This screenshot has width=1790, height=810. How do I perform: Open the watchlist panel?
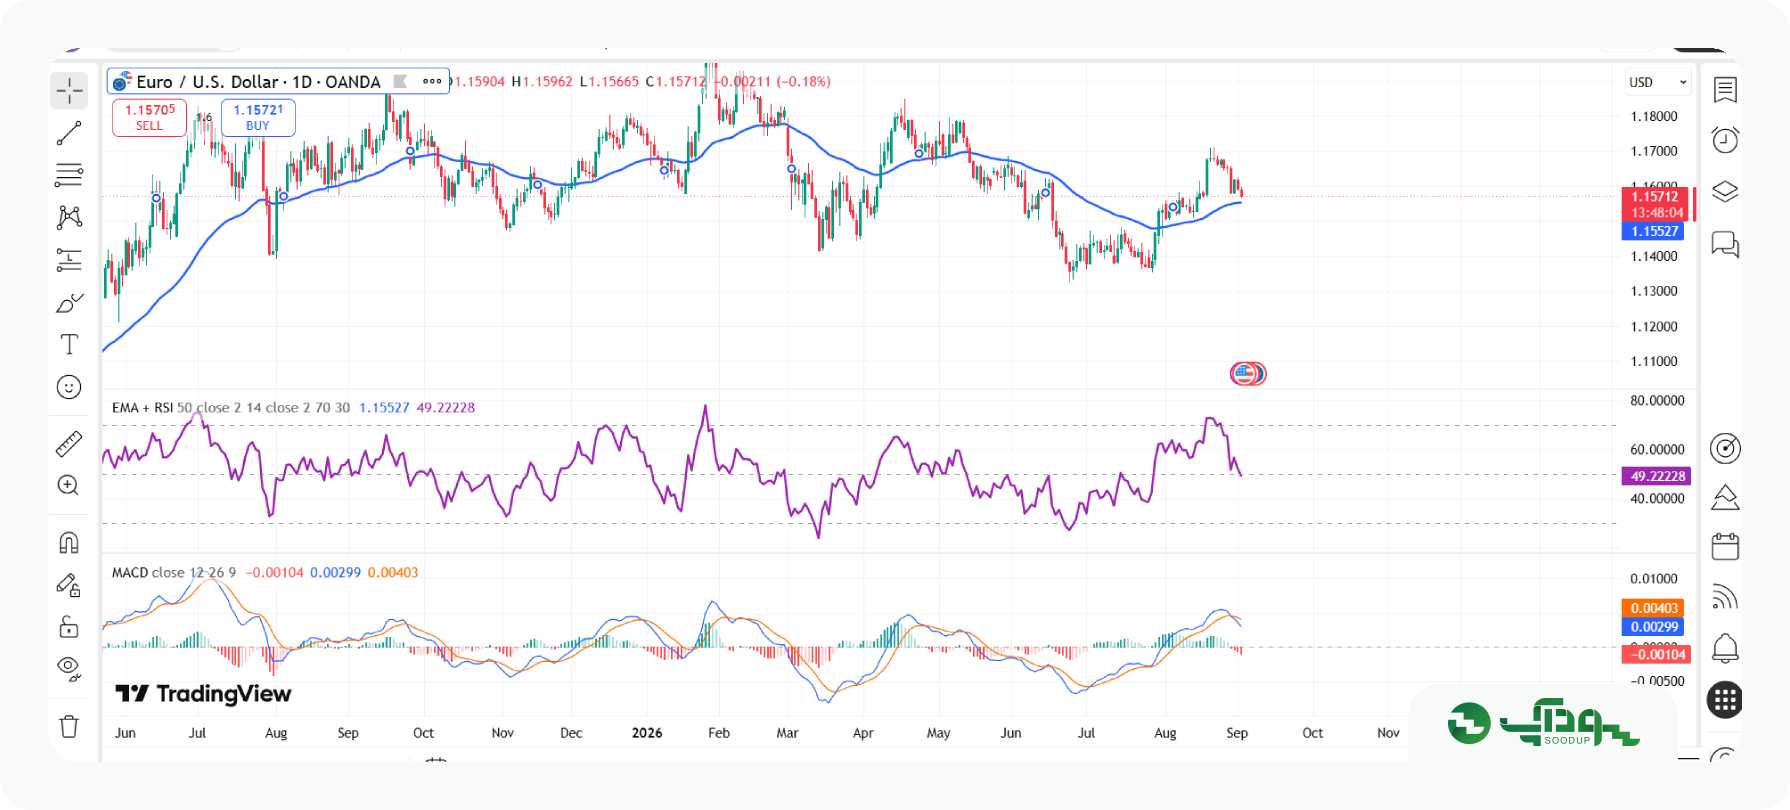click(1725, 90)
